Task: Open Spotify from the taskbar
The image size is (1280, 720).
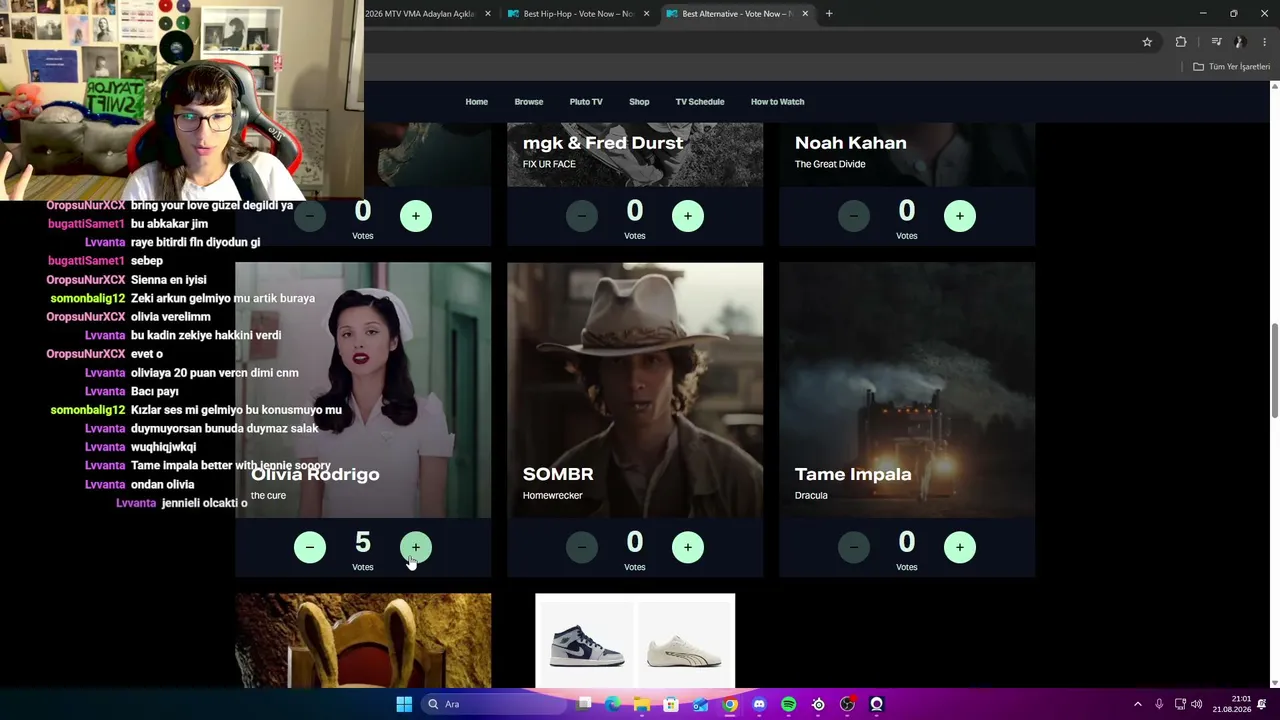Action: pyautogui.click(x=788, y=704)
